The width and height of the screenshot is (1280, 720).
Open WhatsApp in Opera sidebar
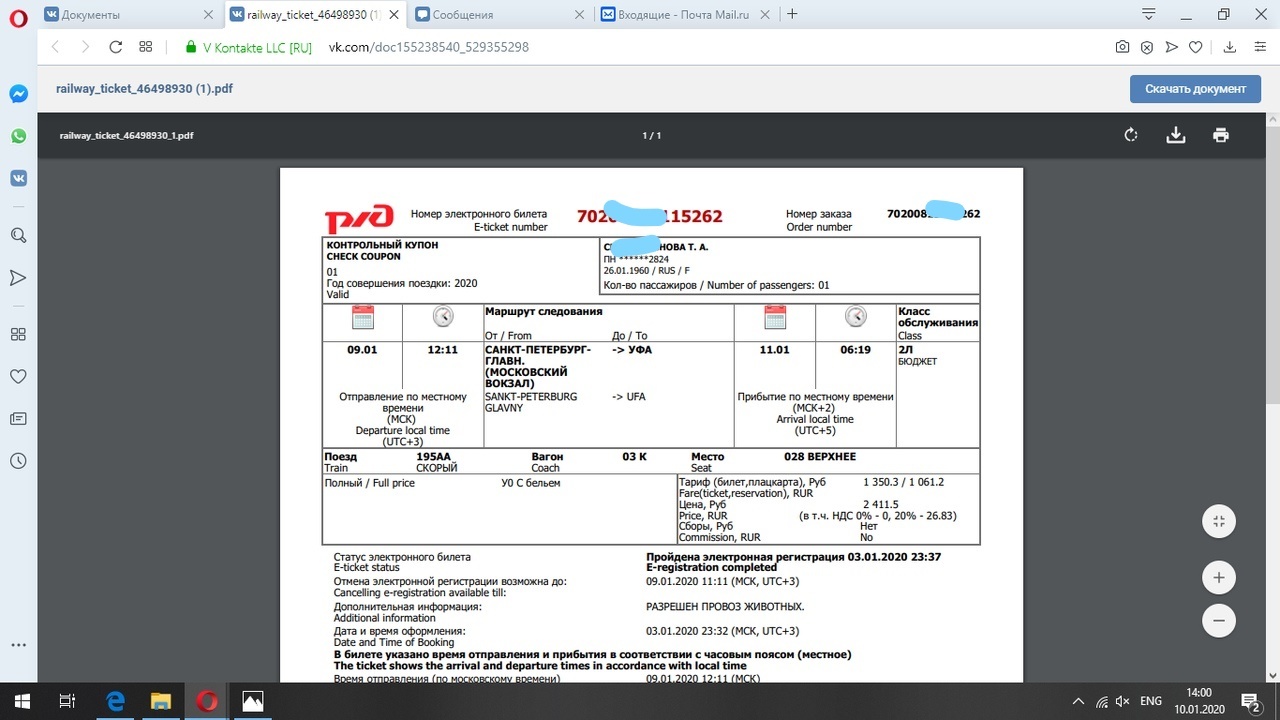coord(18,136)
